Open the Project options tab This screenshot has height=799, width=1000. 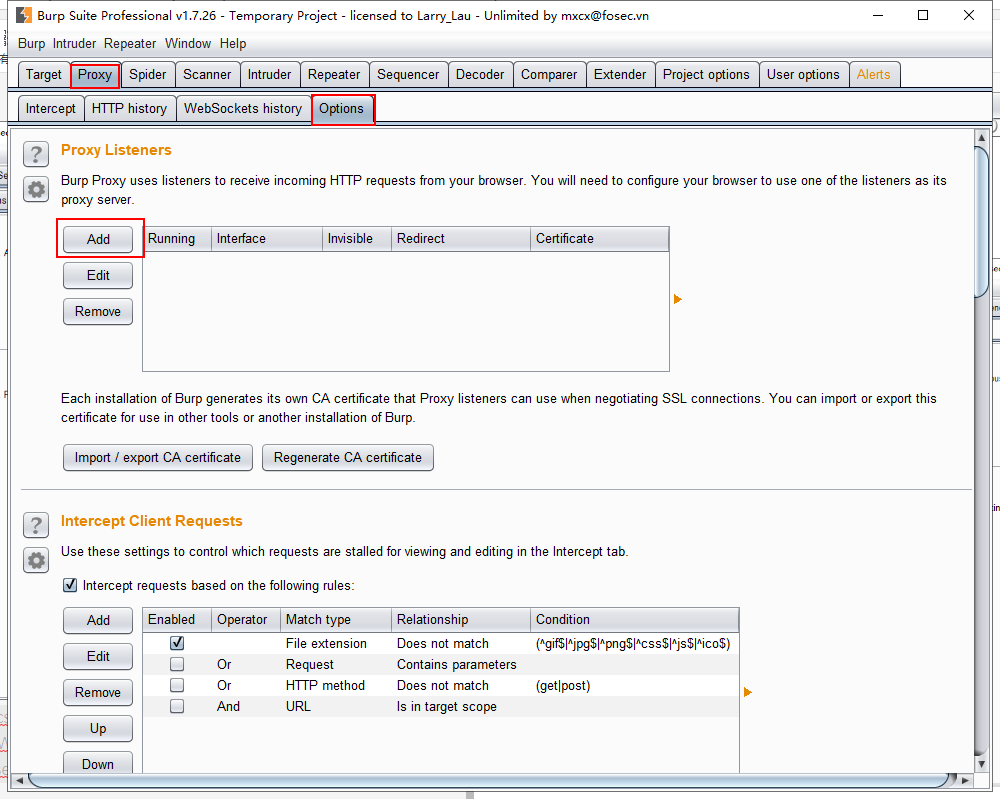point(706,75)
